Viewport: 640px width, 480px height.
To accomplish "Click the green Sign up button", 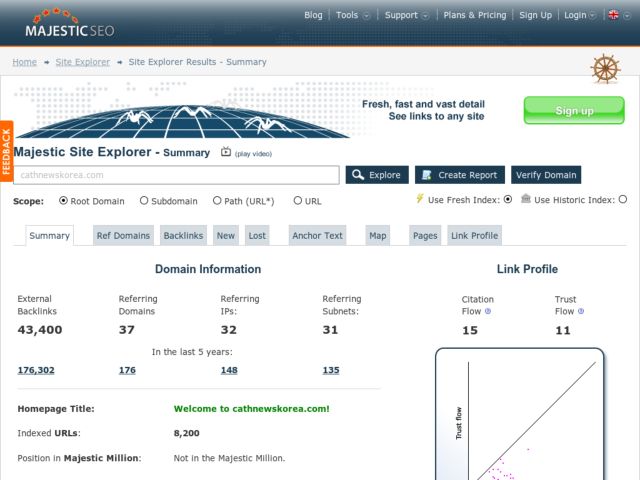I will 574,110.
